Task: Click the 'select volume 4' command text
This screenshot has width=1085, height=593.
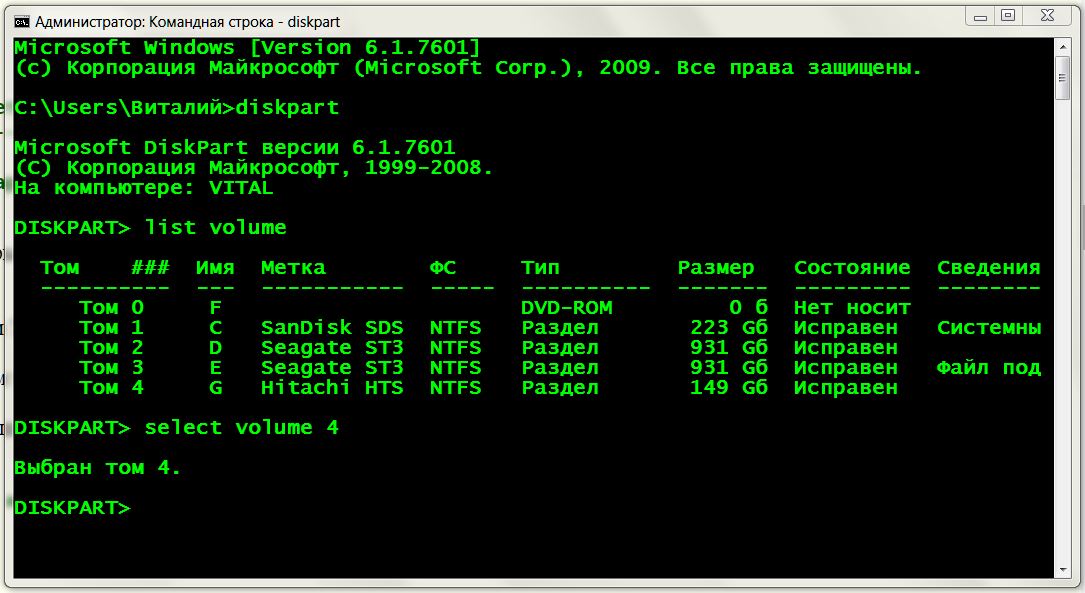Action: click(x=241, y=428)
